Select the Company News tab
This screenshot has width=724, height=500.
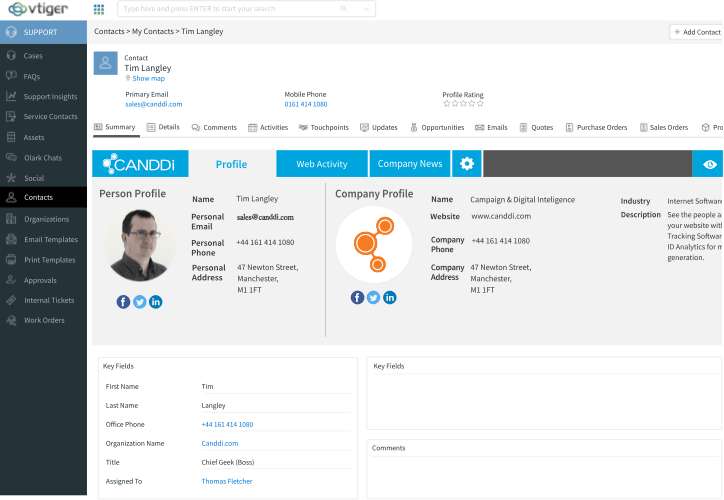coord(410,163)
